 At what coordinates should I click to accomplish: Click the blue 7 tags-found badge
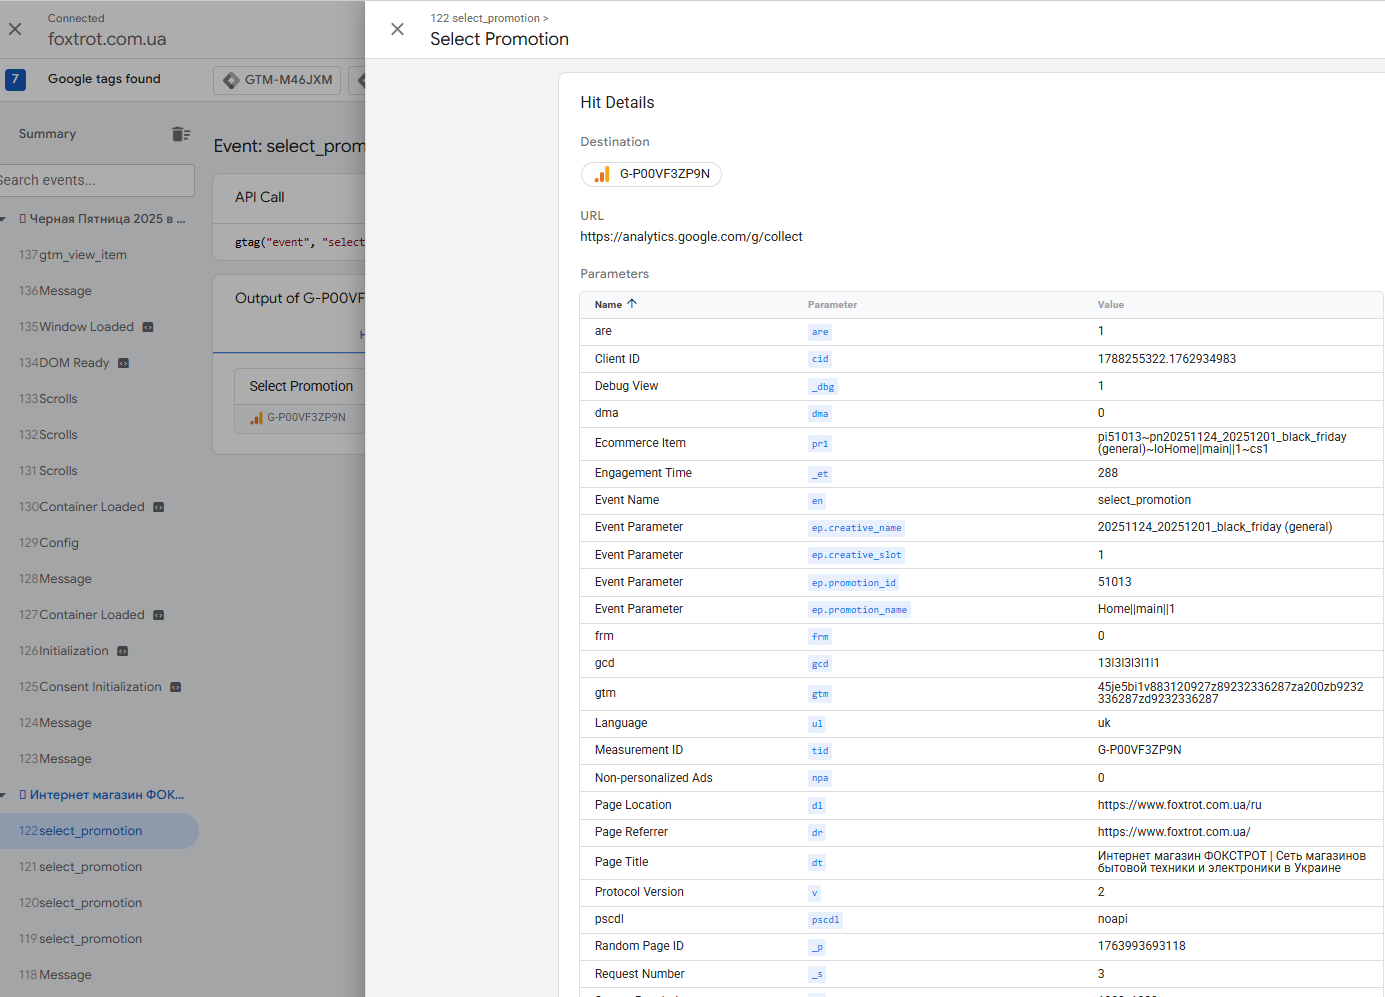click(15, 79)
